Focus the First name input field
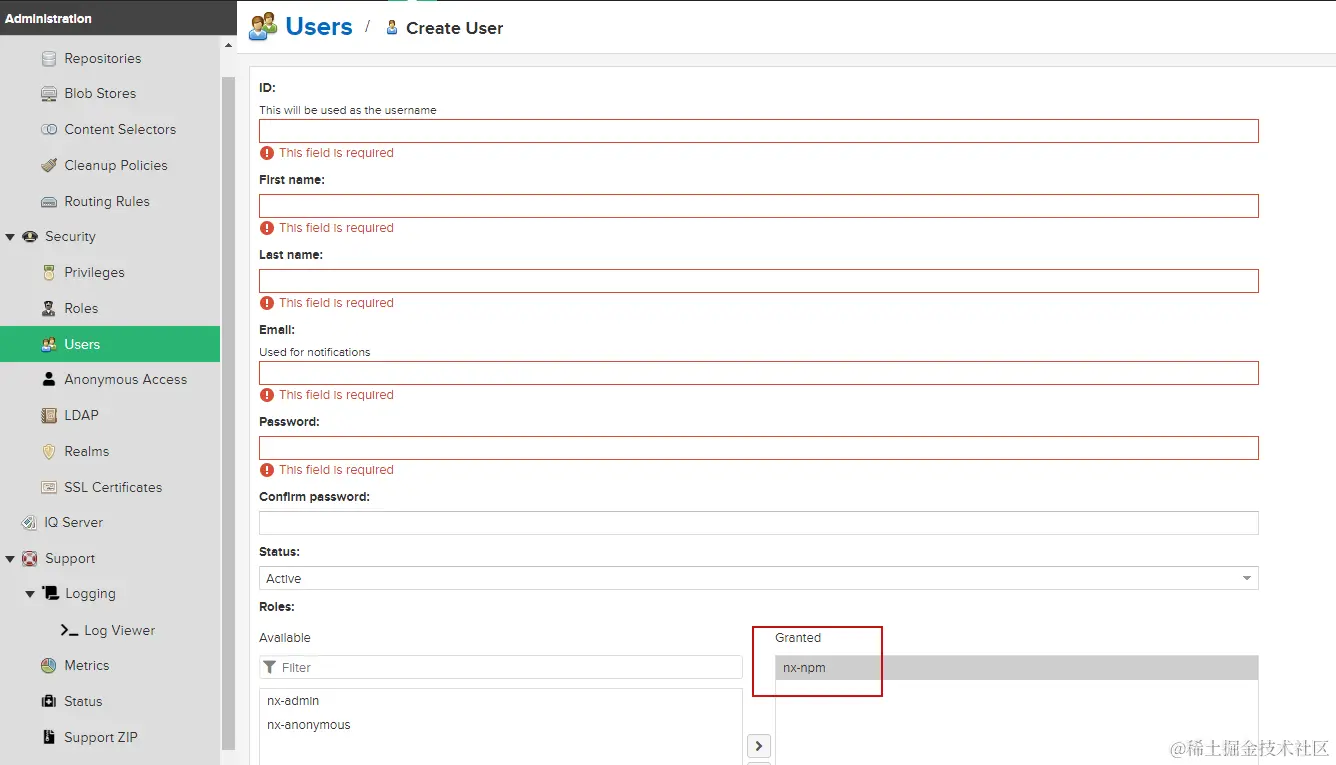This screenshot has width=1336, height=765. 758,206
